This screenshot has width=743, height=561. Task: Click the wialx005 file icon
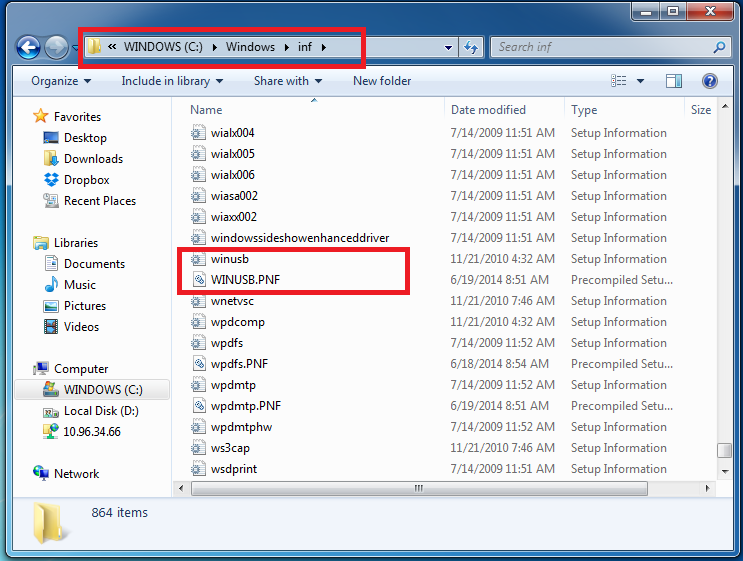pos(199,154)
